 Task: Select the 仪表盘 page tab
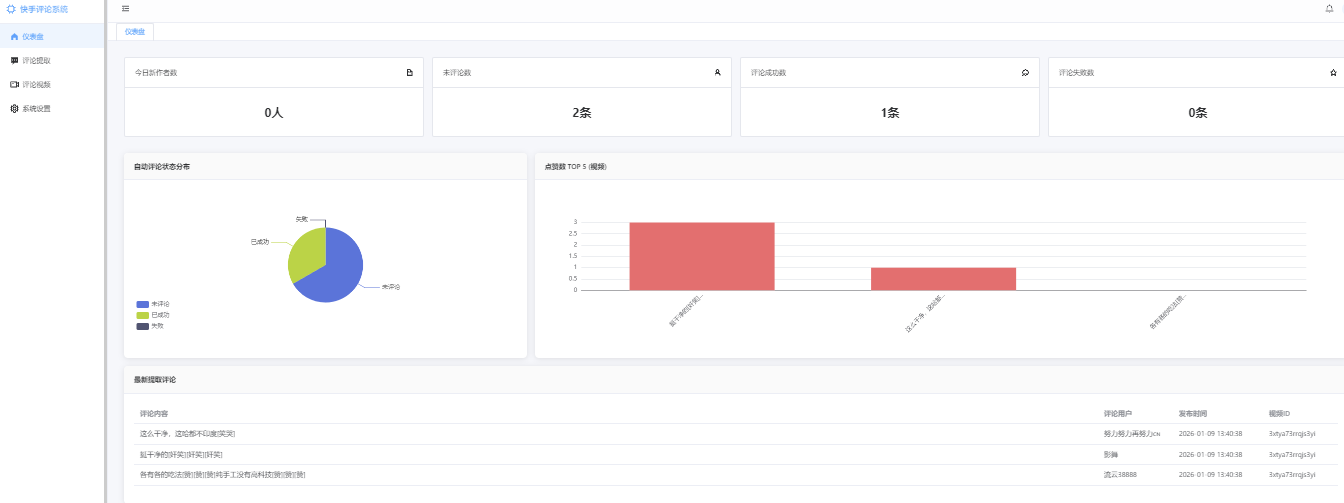(x=134, y=32)
